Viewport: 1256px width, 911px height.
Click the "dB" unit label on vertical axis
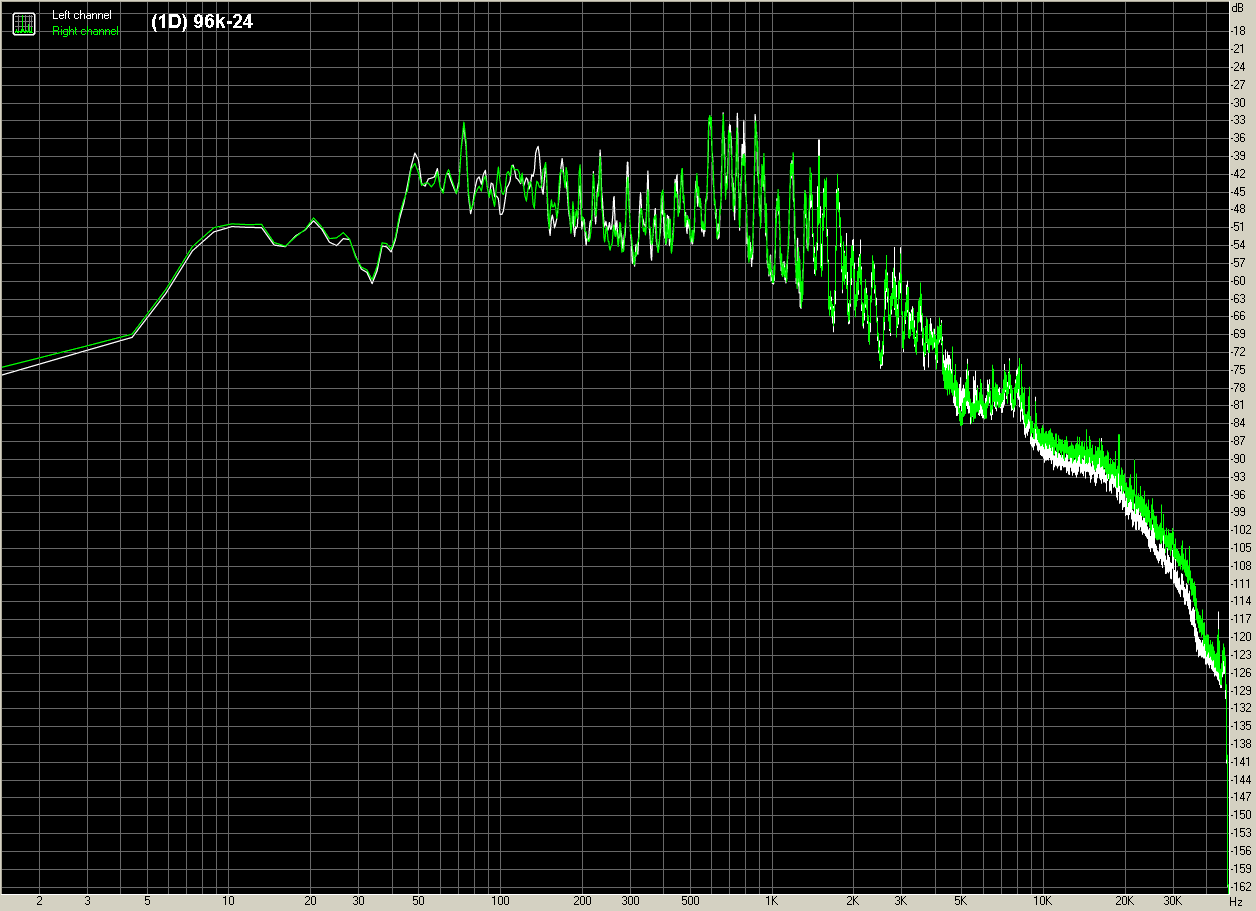point(1238,7)
